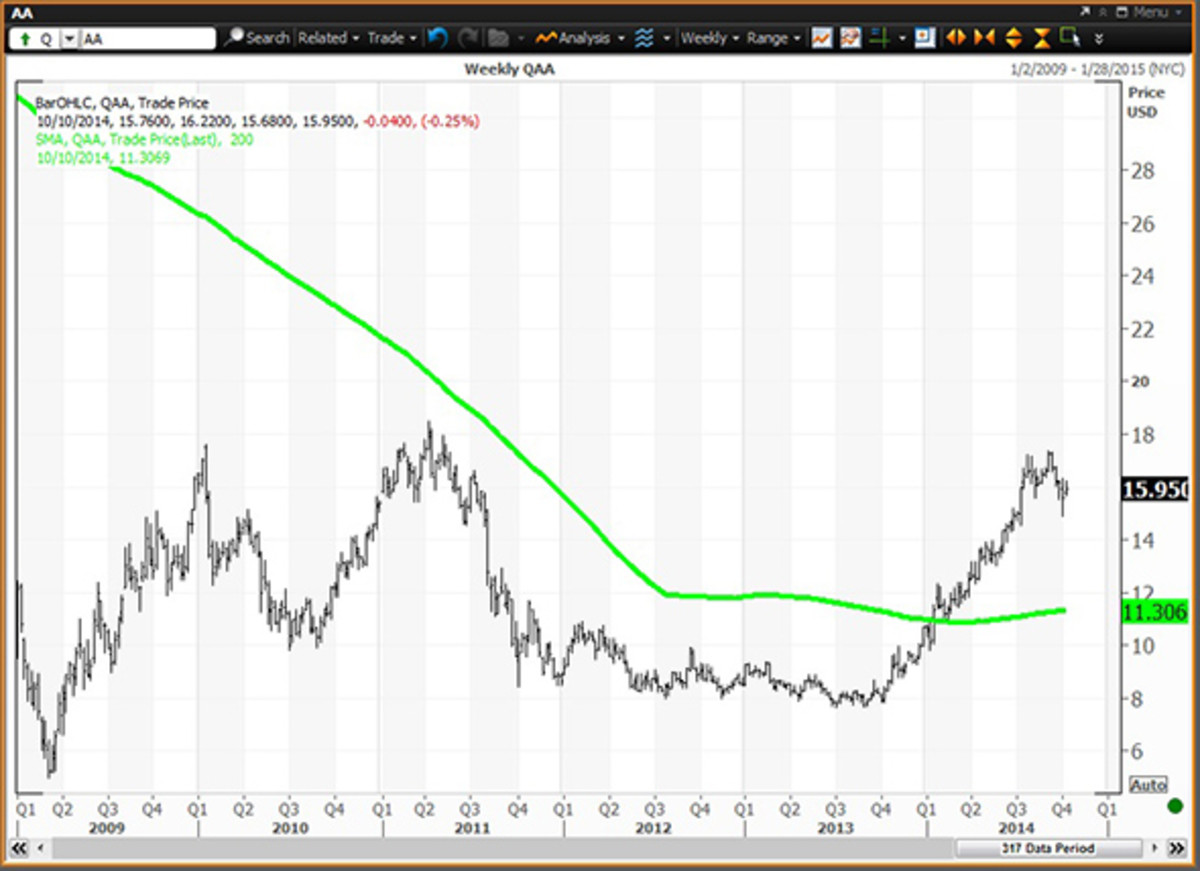Click the line chart style icon
Image resolution: width=1200 pixels, height=871 pixels.
pyautogui.click(x=821, y=38)
